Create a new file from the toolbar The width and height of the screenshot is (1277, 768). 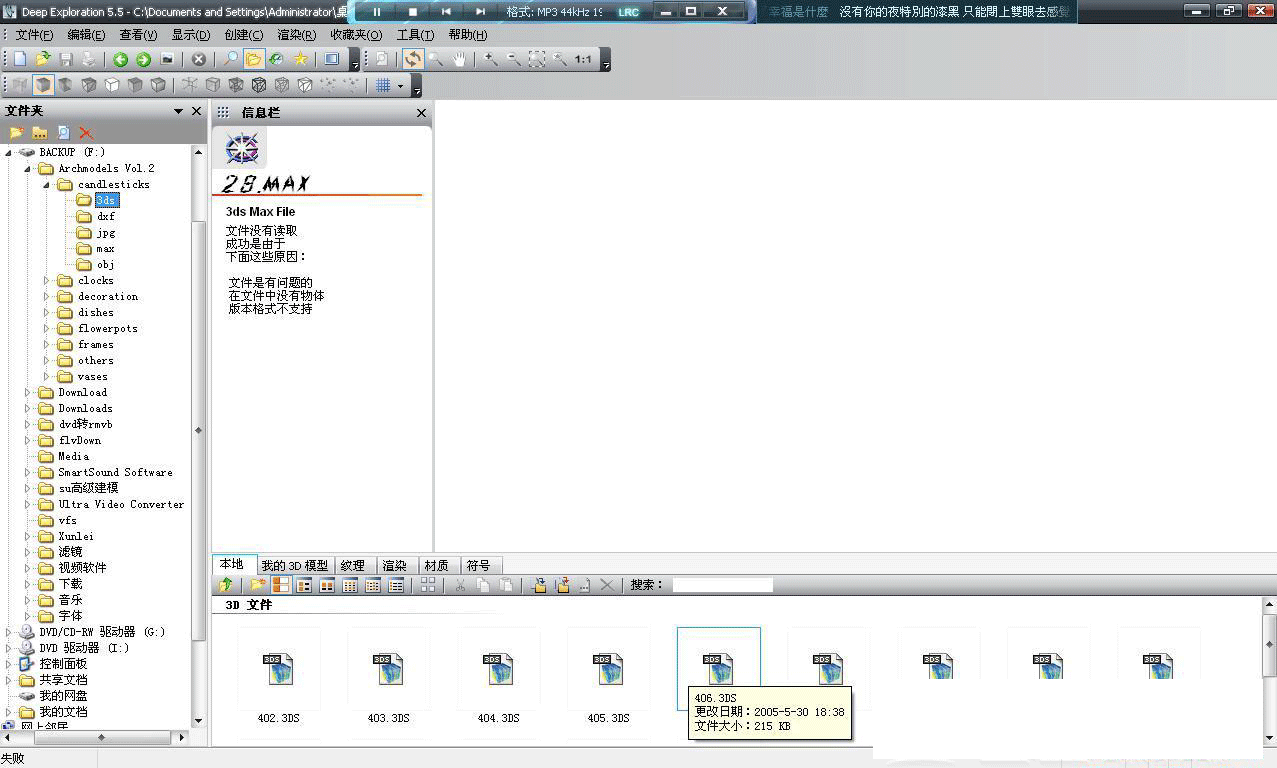19,59
